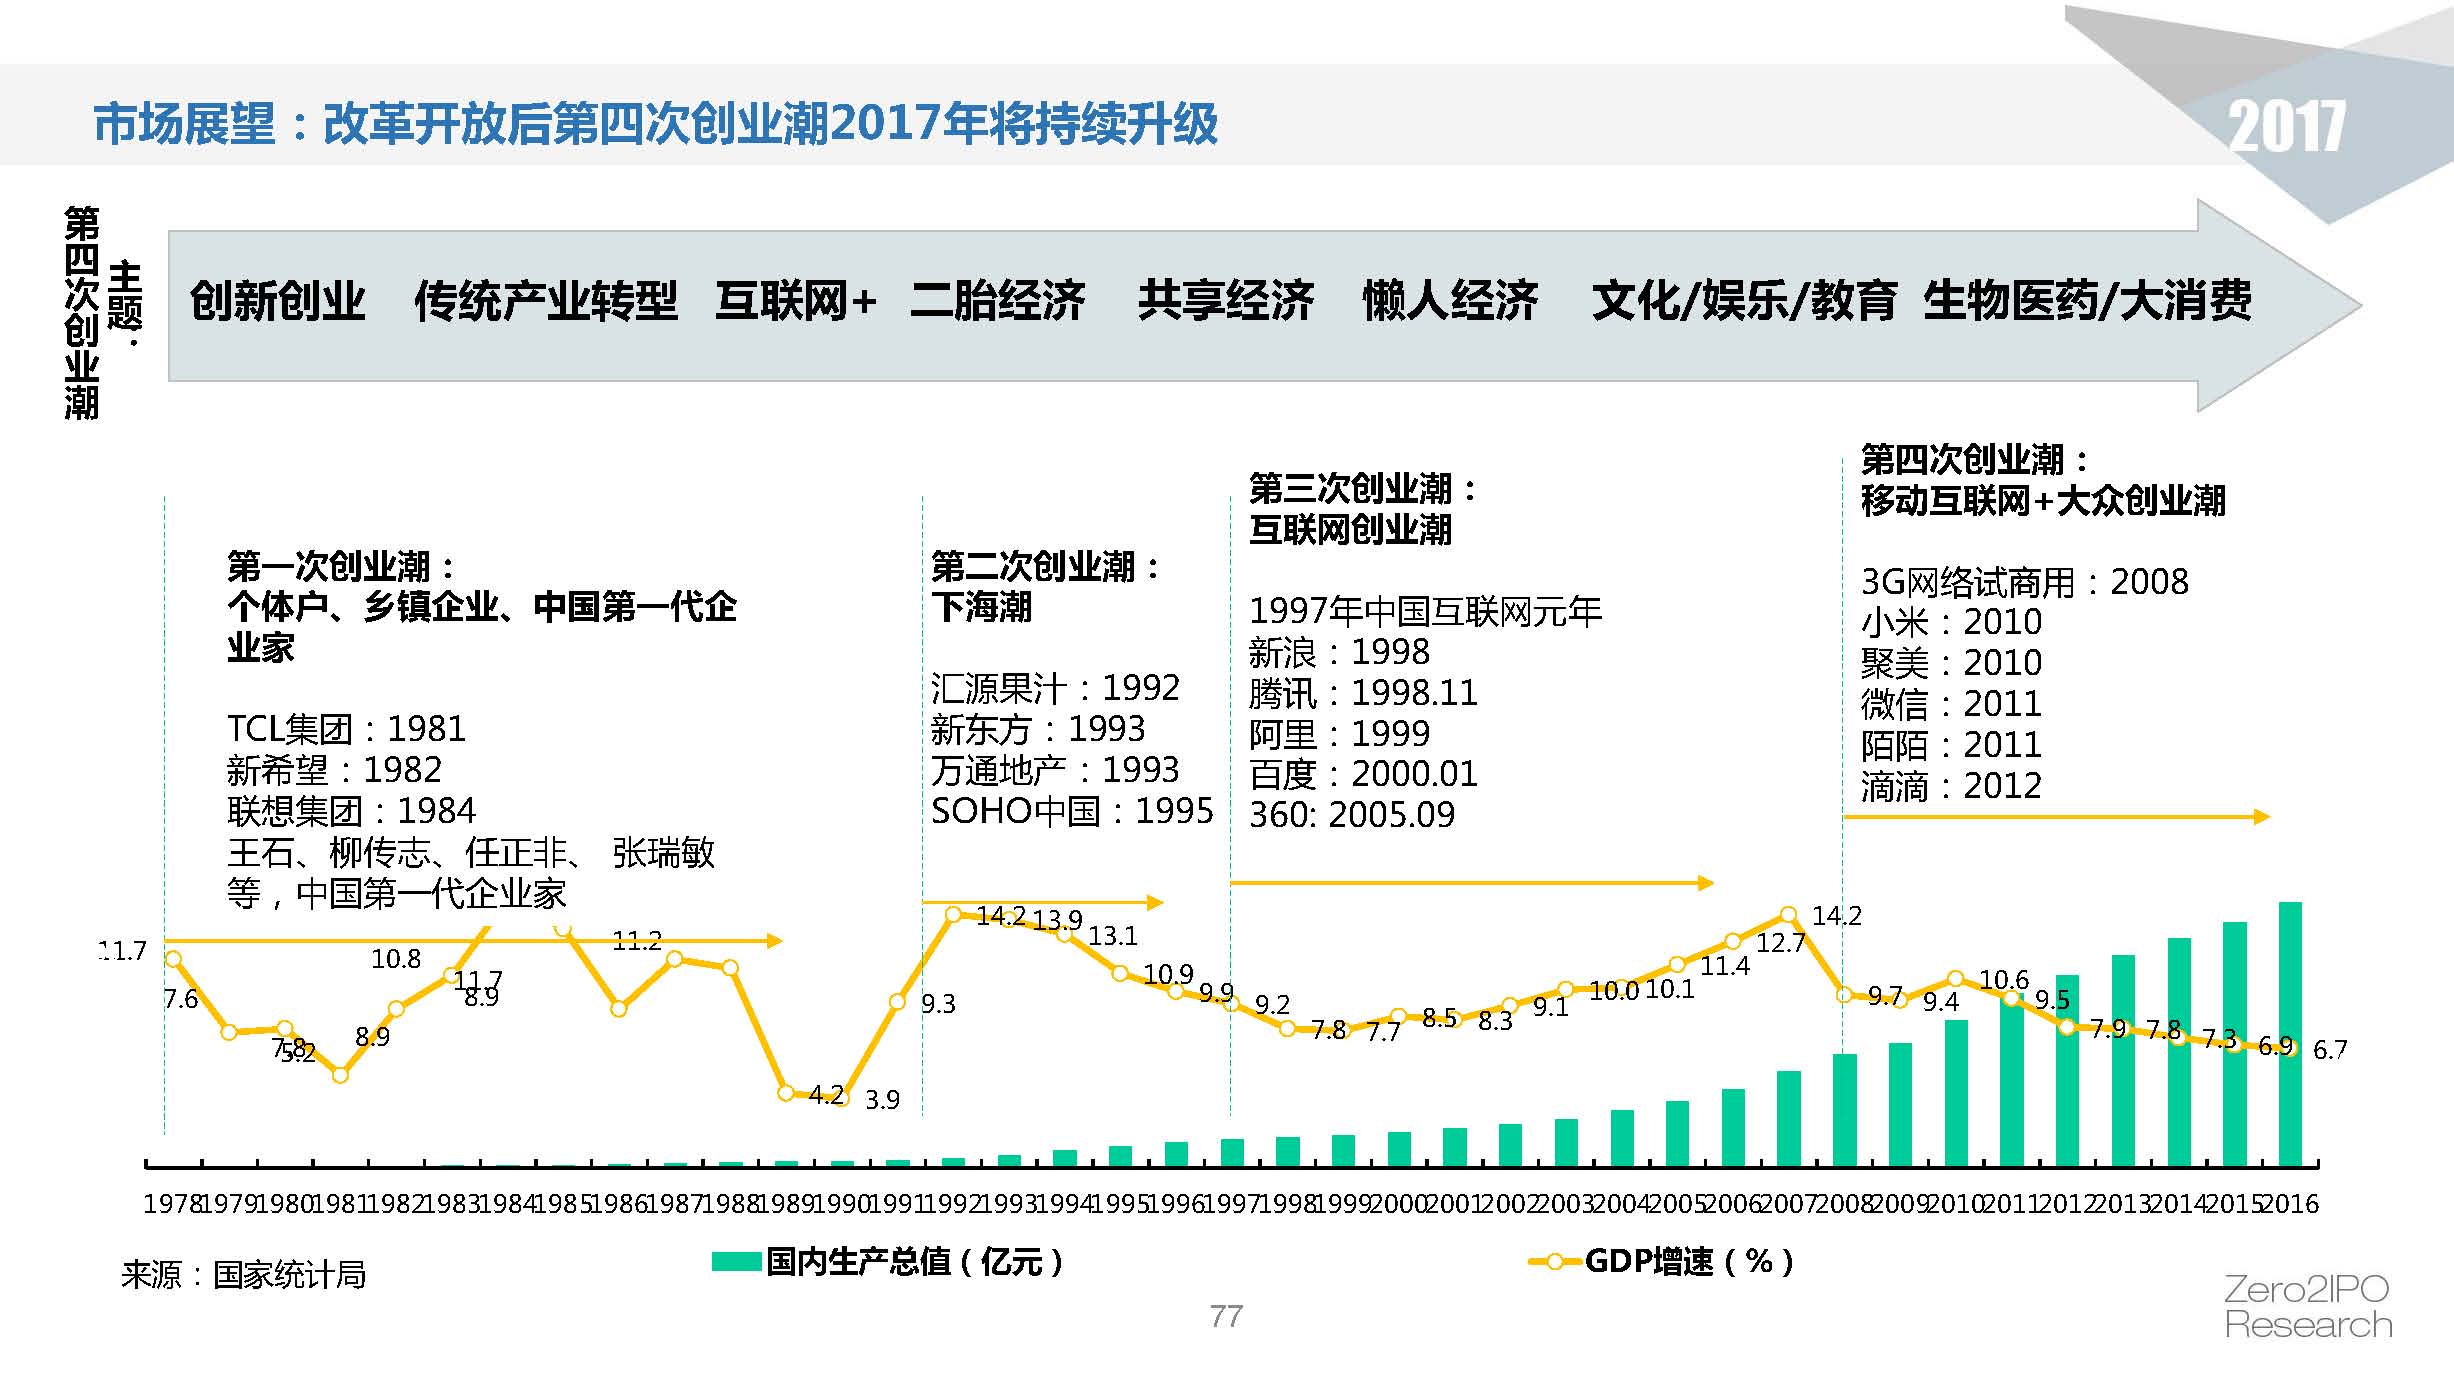
Task: Click the 腾讯:1998.11 list entry
Action: (x=1362, y=693)
